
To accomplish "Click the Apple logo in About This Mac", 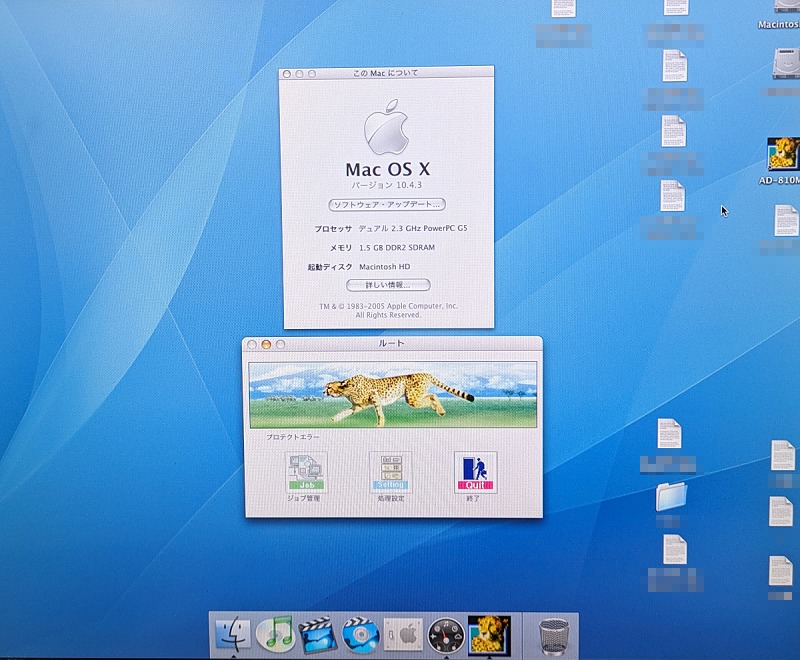I will (387, 128).
